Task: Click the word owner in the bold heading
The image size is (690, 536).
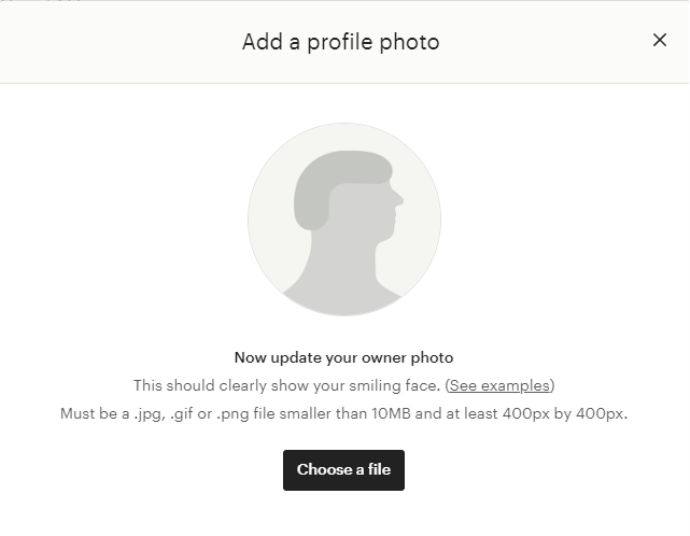Action: coord(386,358)
